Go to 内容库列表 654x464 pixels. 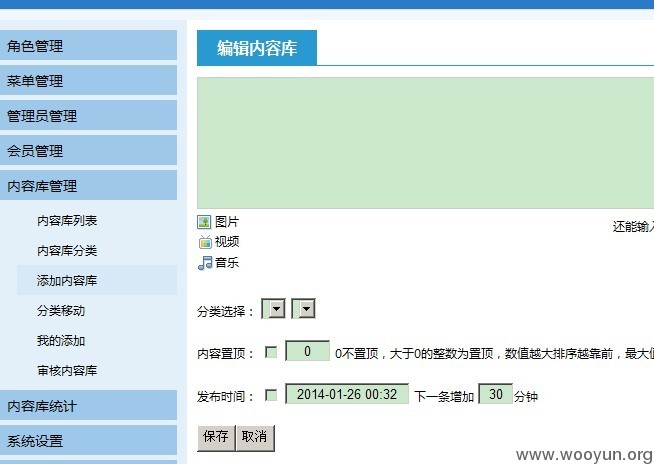coord(67,220)
